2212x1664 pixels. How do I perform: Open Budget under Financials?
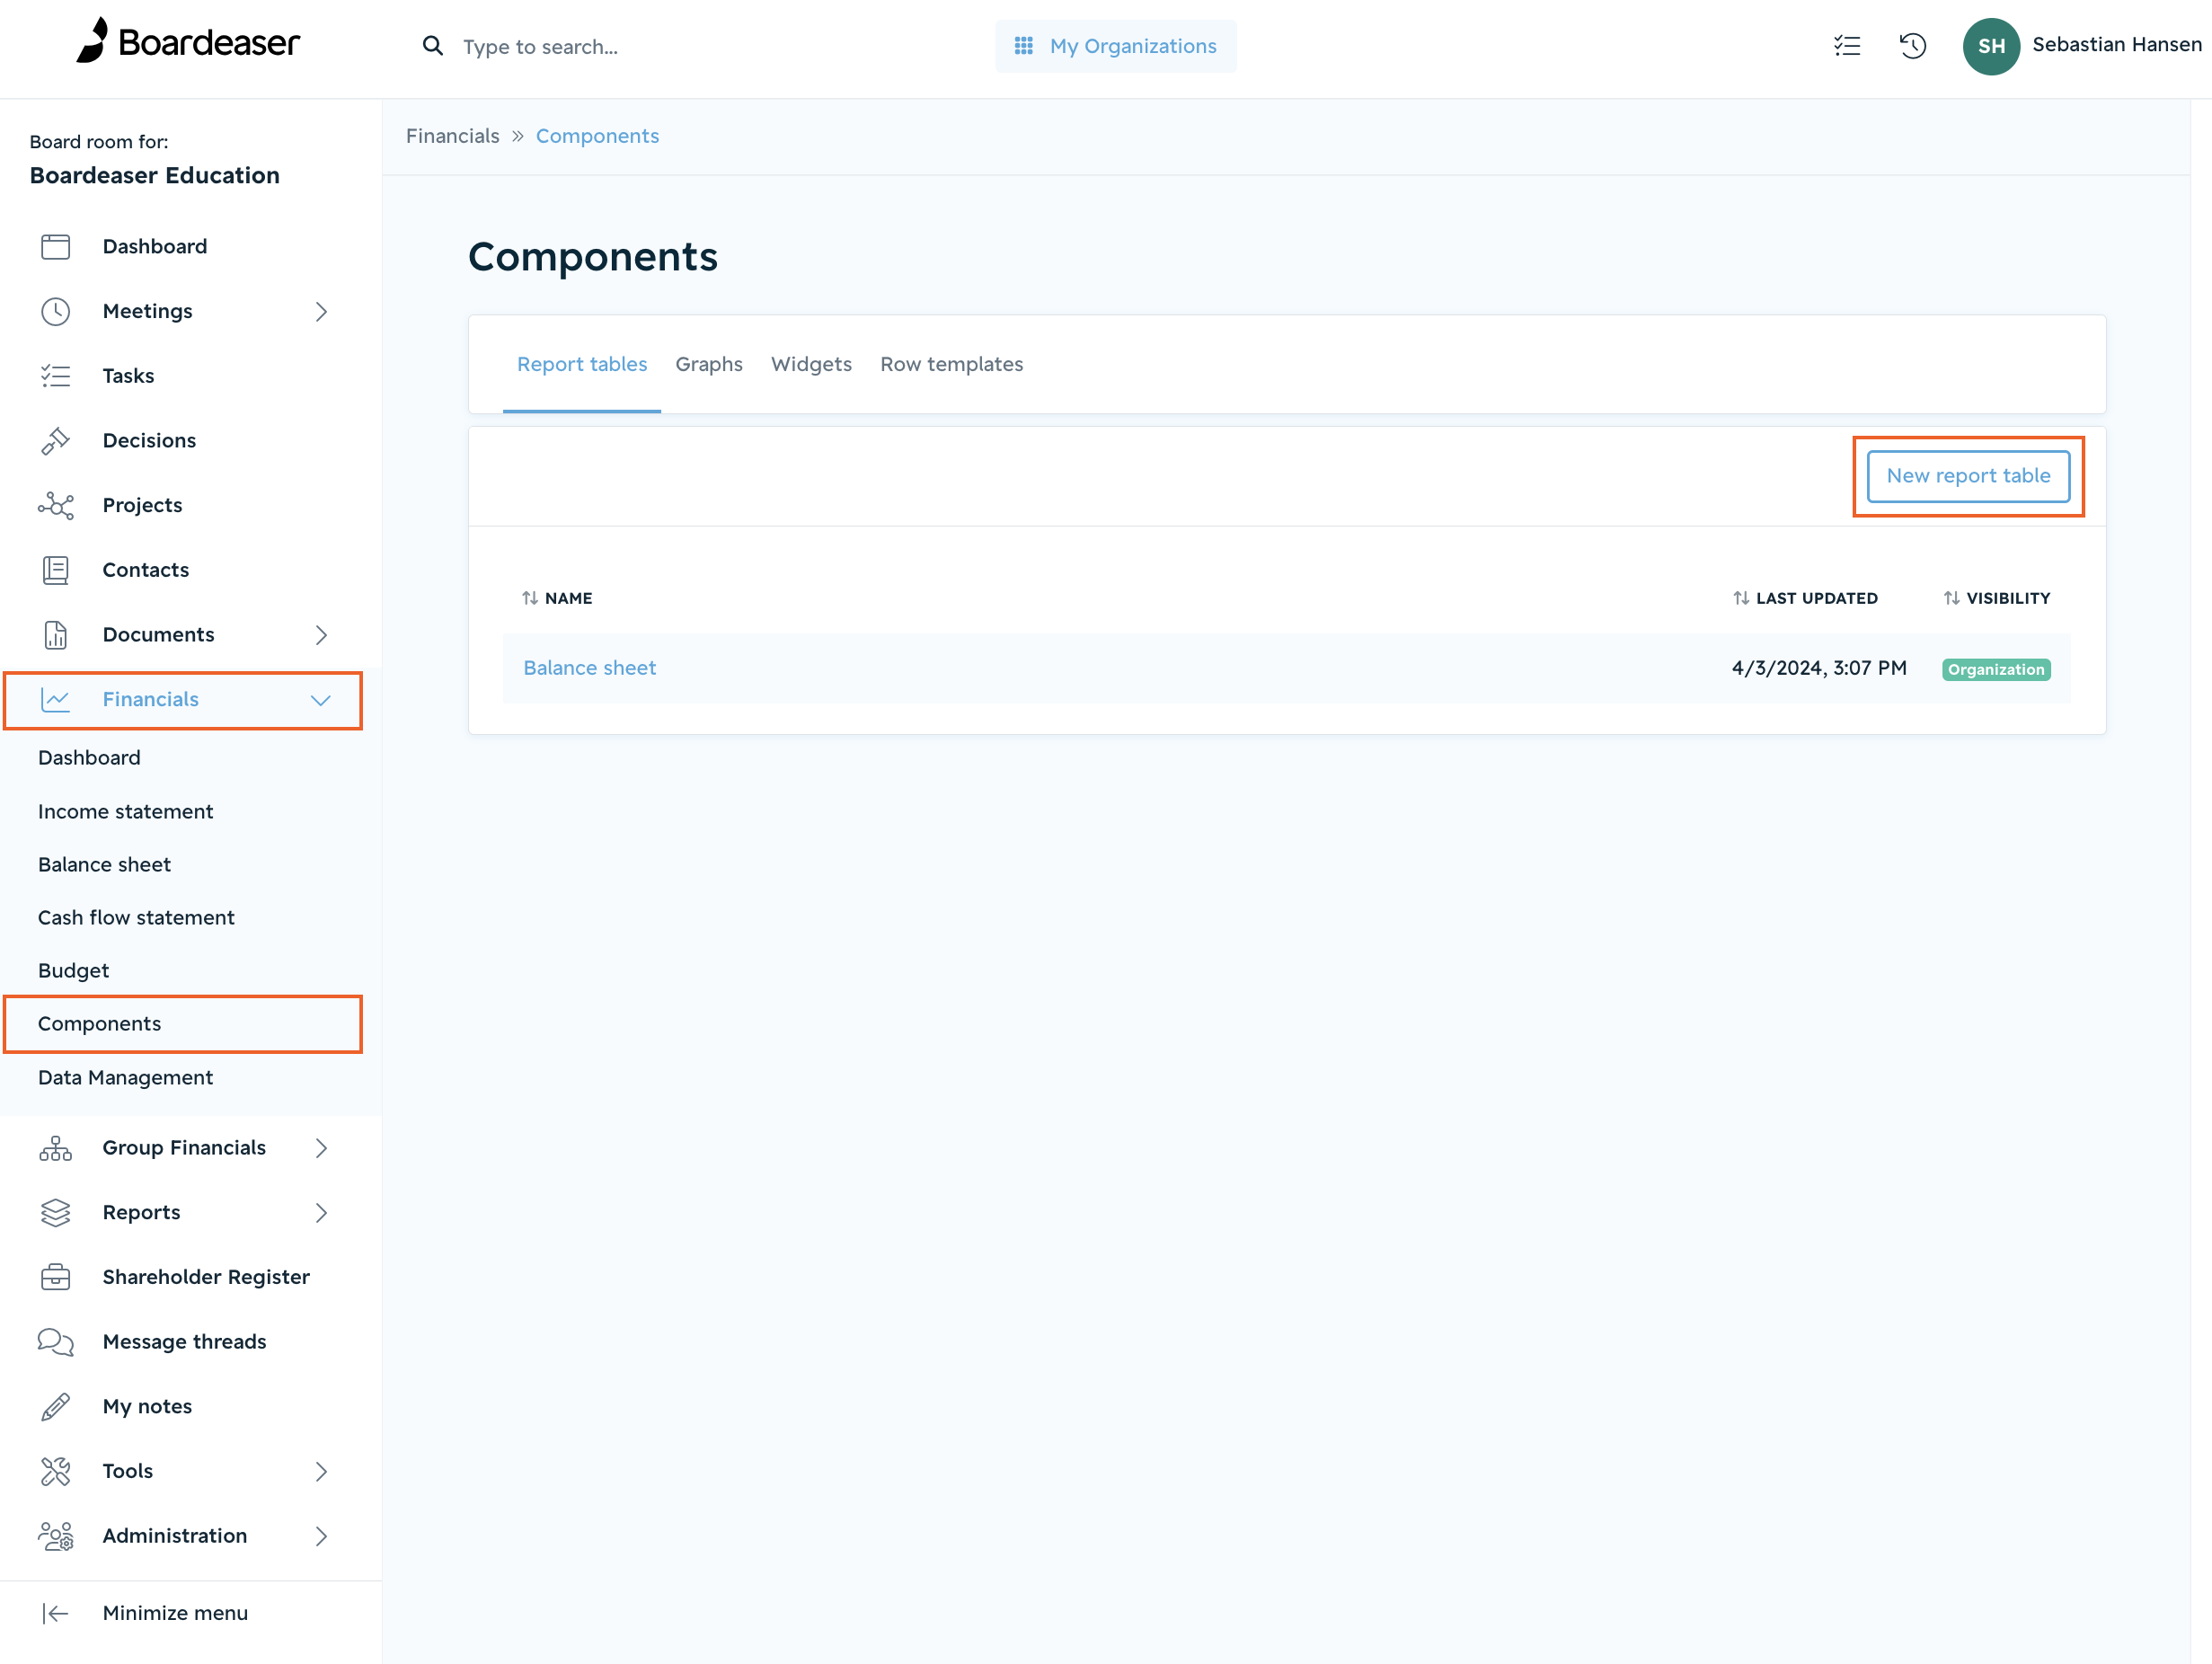coord(73,970)
